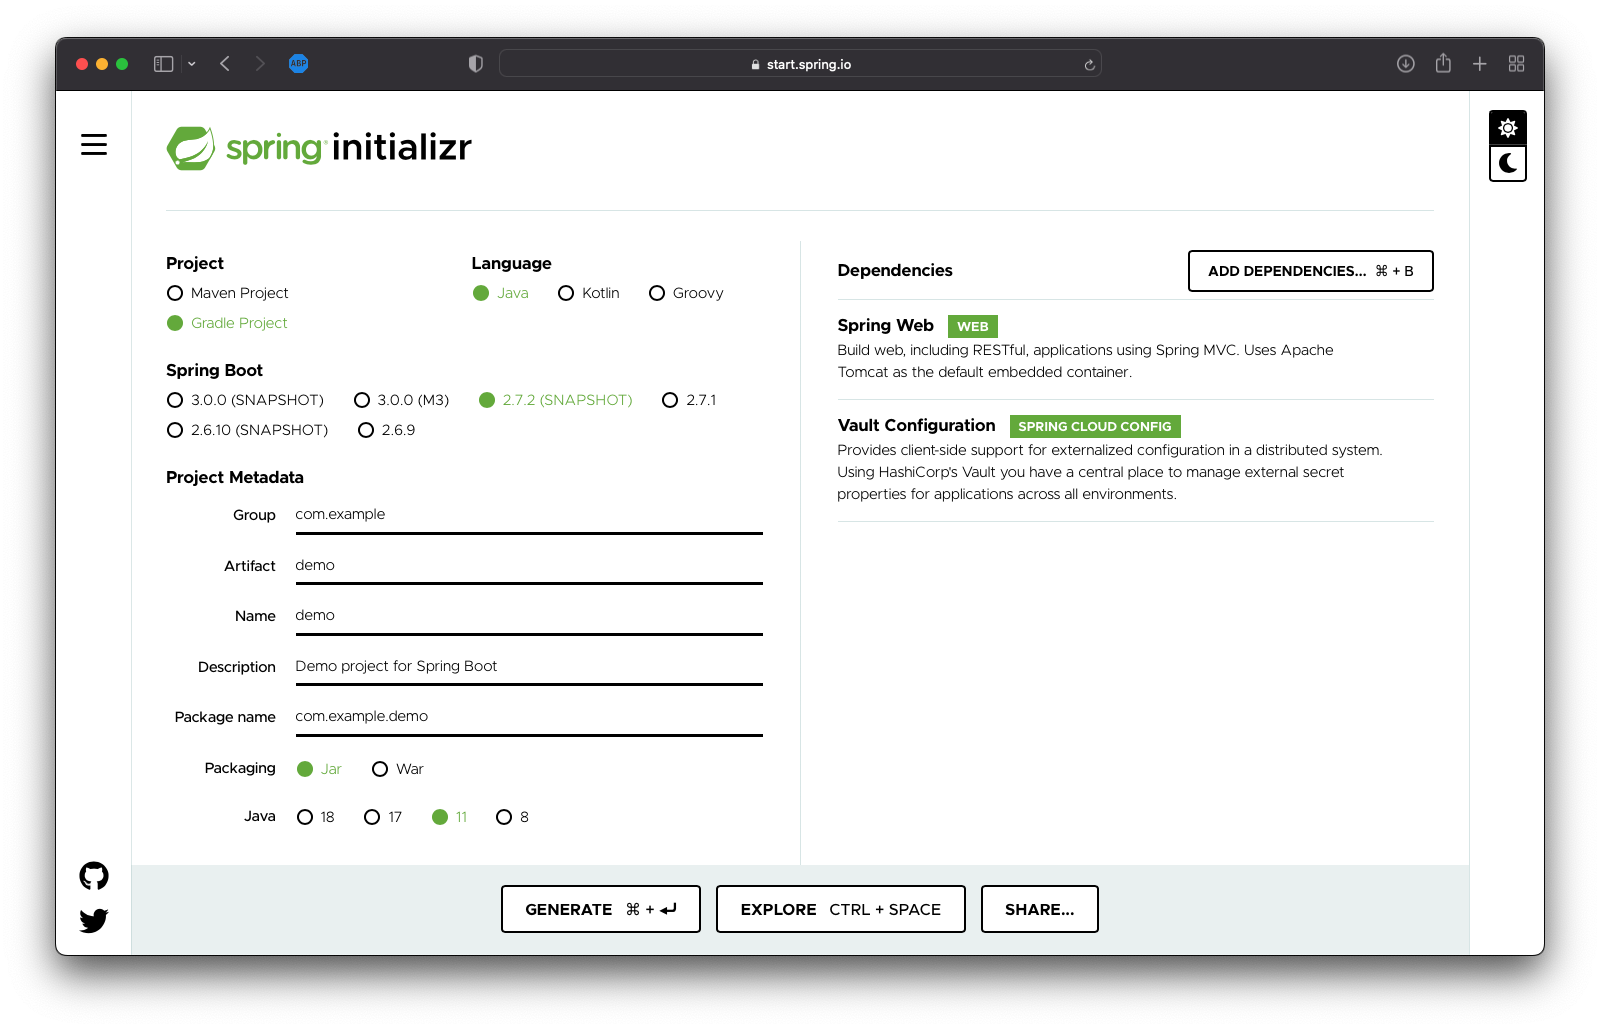This screenshot has height=1029, width=1600.
Task: Reload the start.spring.io page
Action: click(x=1089, y=64)
